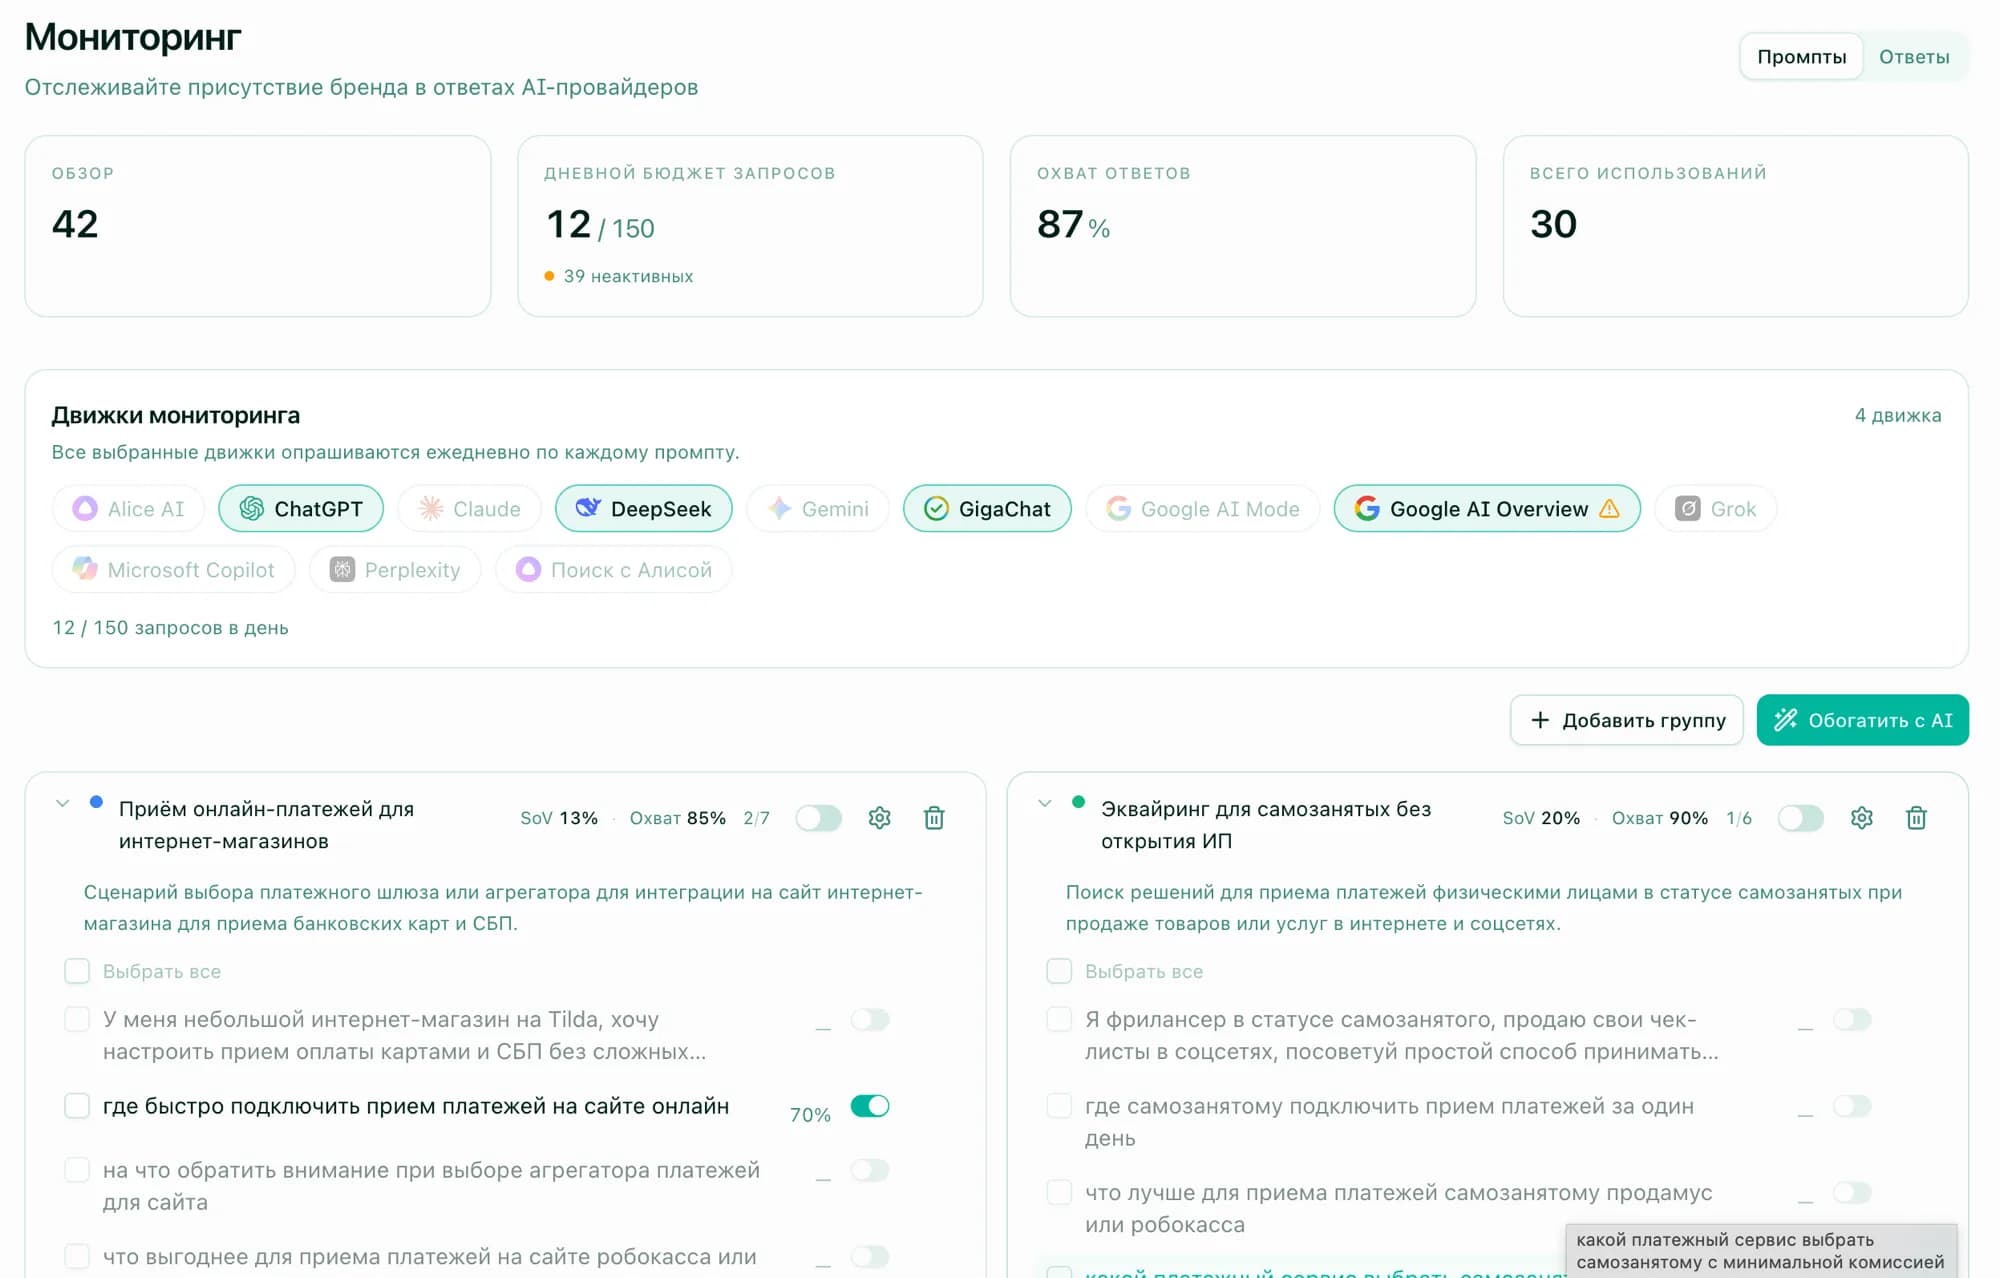Switch to the Ответы tab
Image resolution: width=2000 pixels, height=1278 pixels.
pos(1914,57)
